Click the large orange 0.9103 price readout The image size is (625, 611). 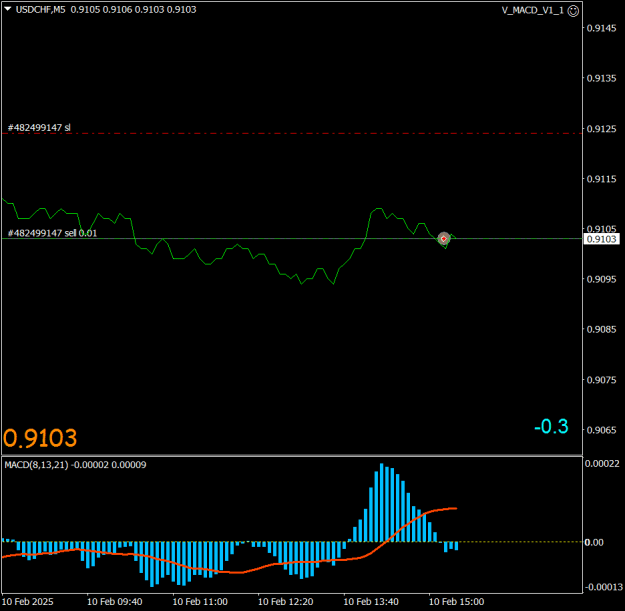point(40,438)
